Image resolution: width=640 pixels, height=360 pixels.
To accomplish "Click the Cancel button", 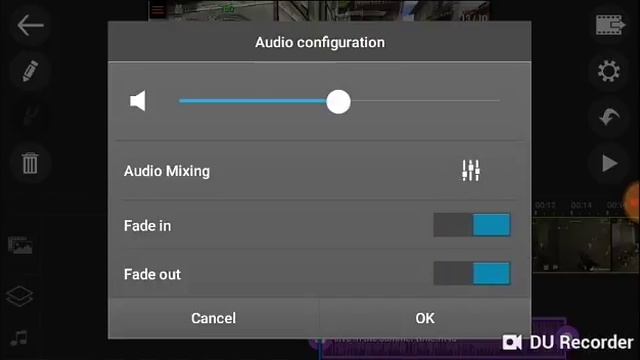I will point(213,318).
